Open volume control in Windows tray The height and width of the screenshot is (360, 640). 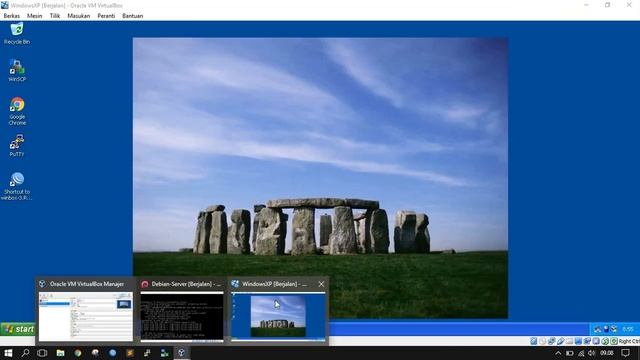591,353
